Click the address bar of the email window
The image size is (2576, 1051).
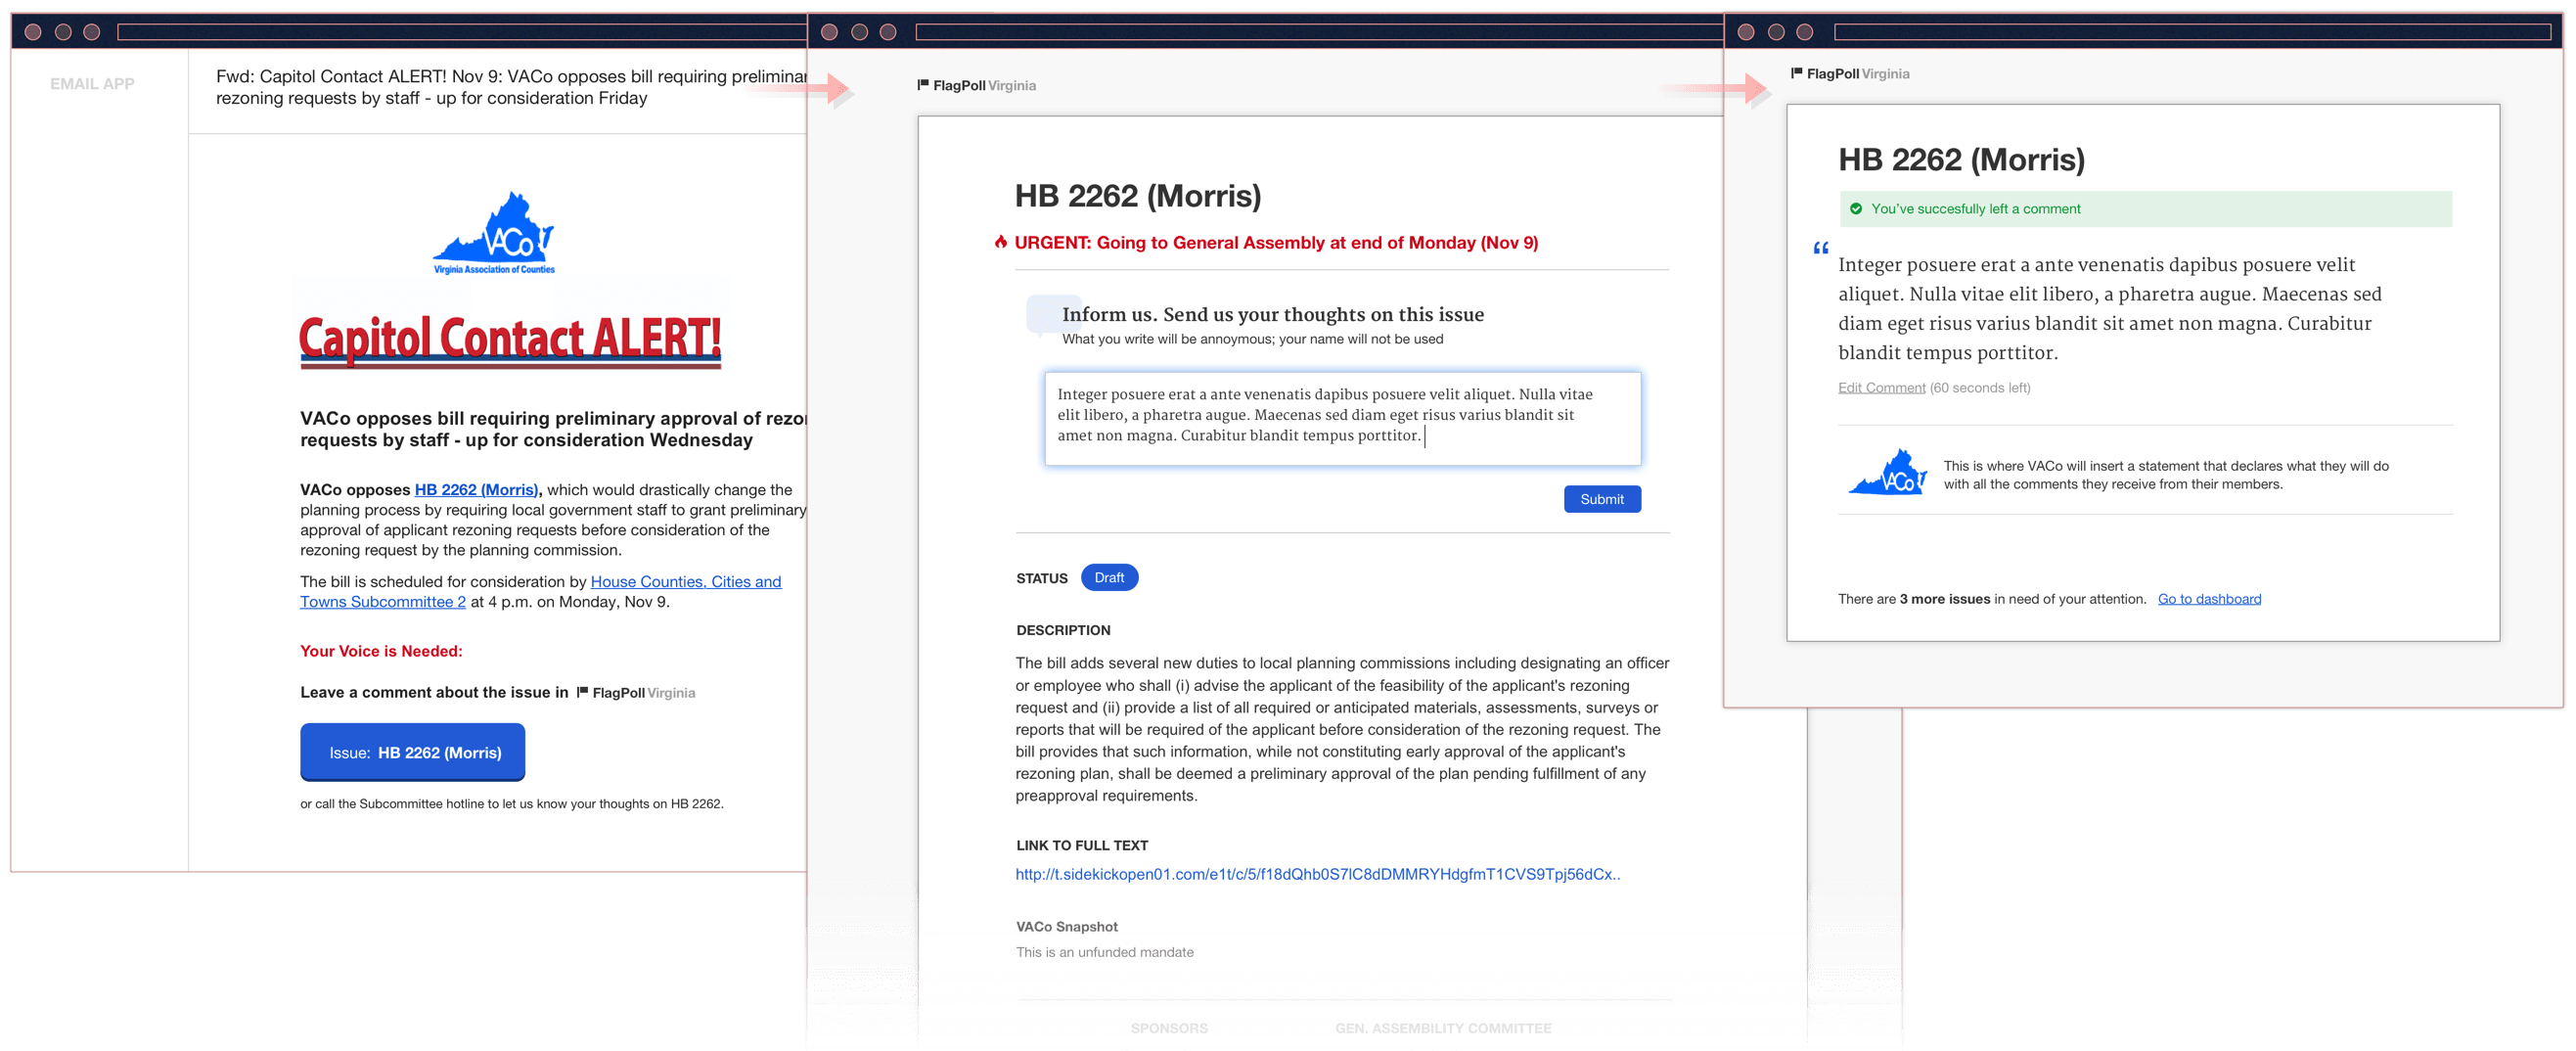coord(460,32)
